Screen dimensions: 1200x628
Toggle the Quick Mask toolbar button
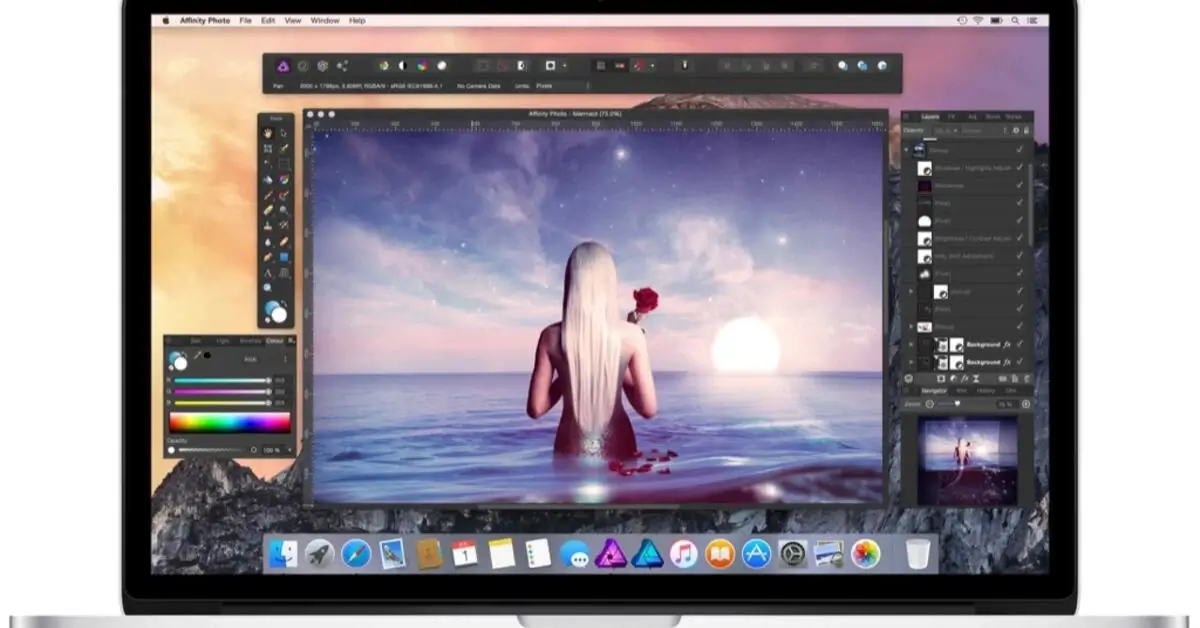(550, 66)
